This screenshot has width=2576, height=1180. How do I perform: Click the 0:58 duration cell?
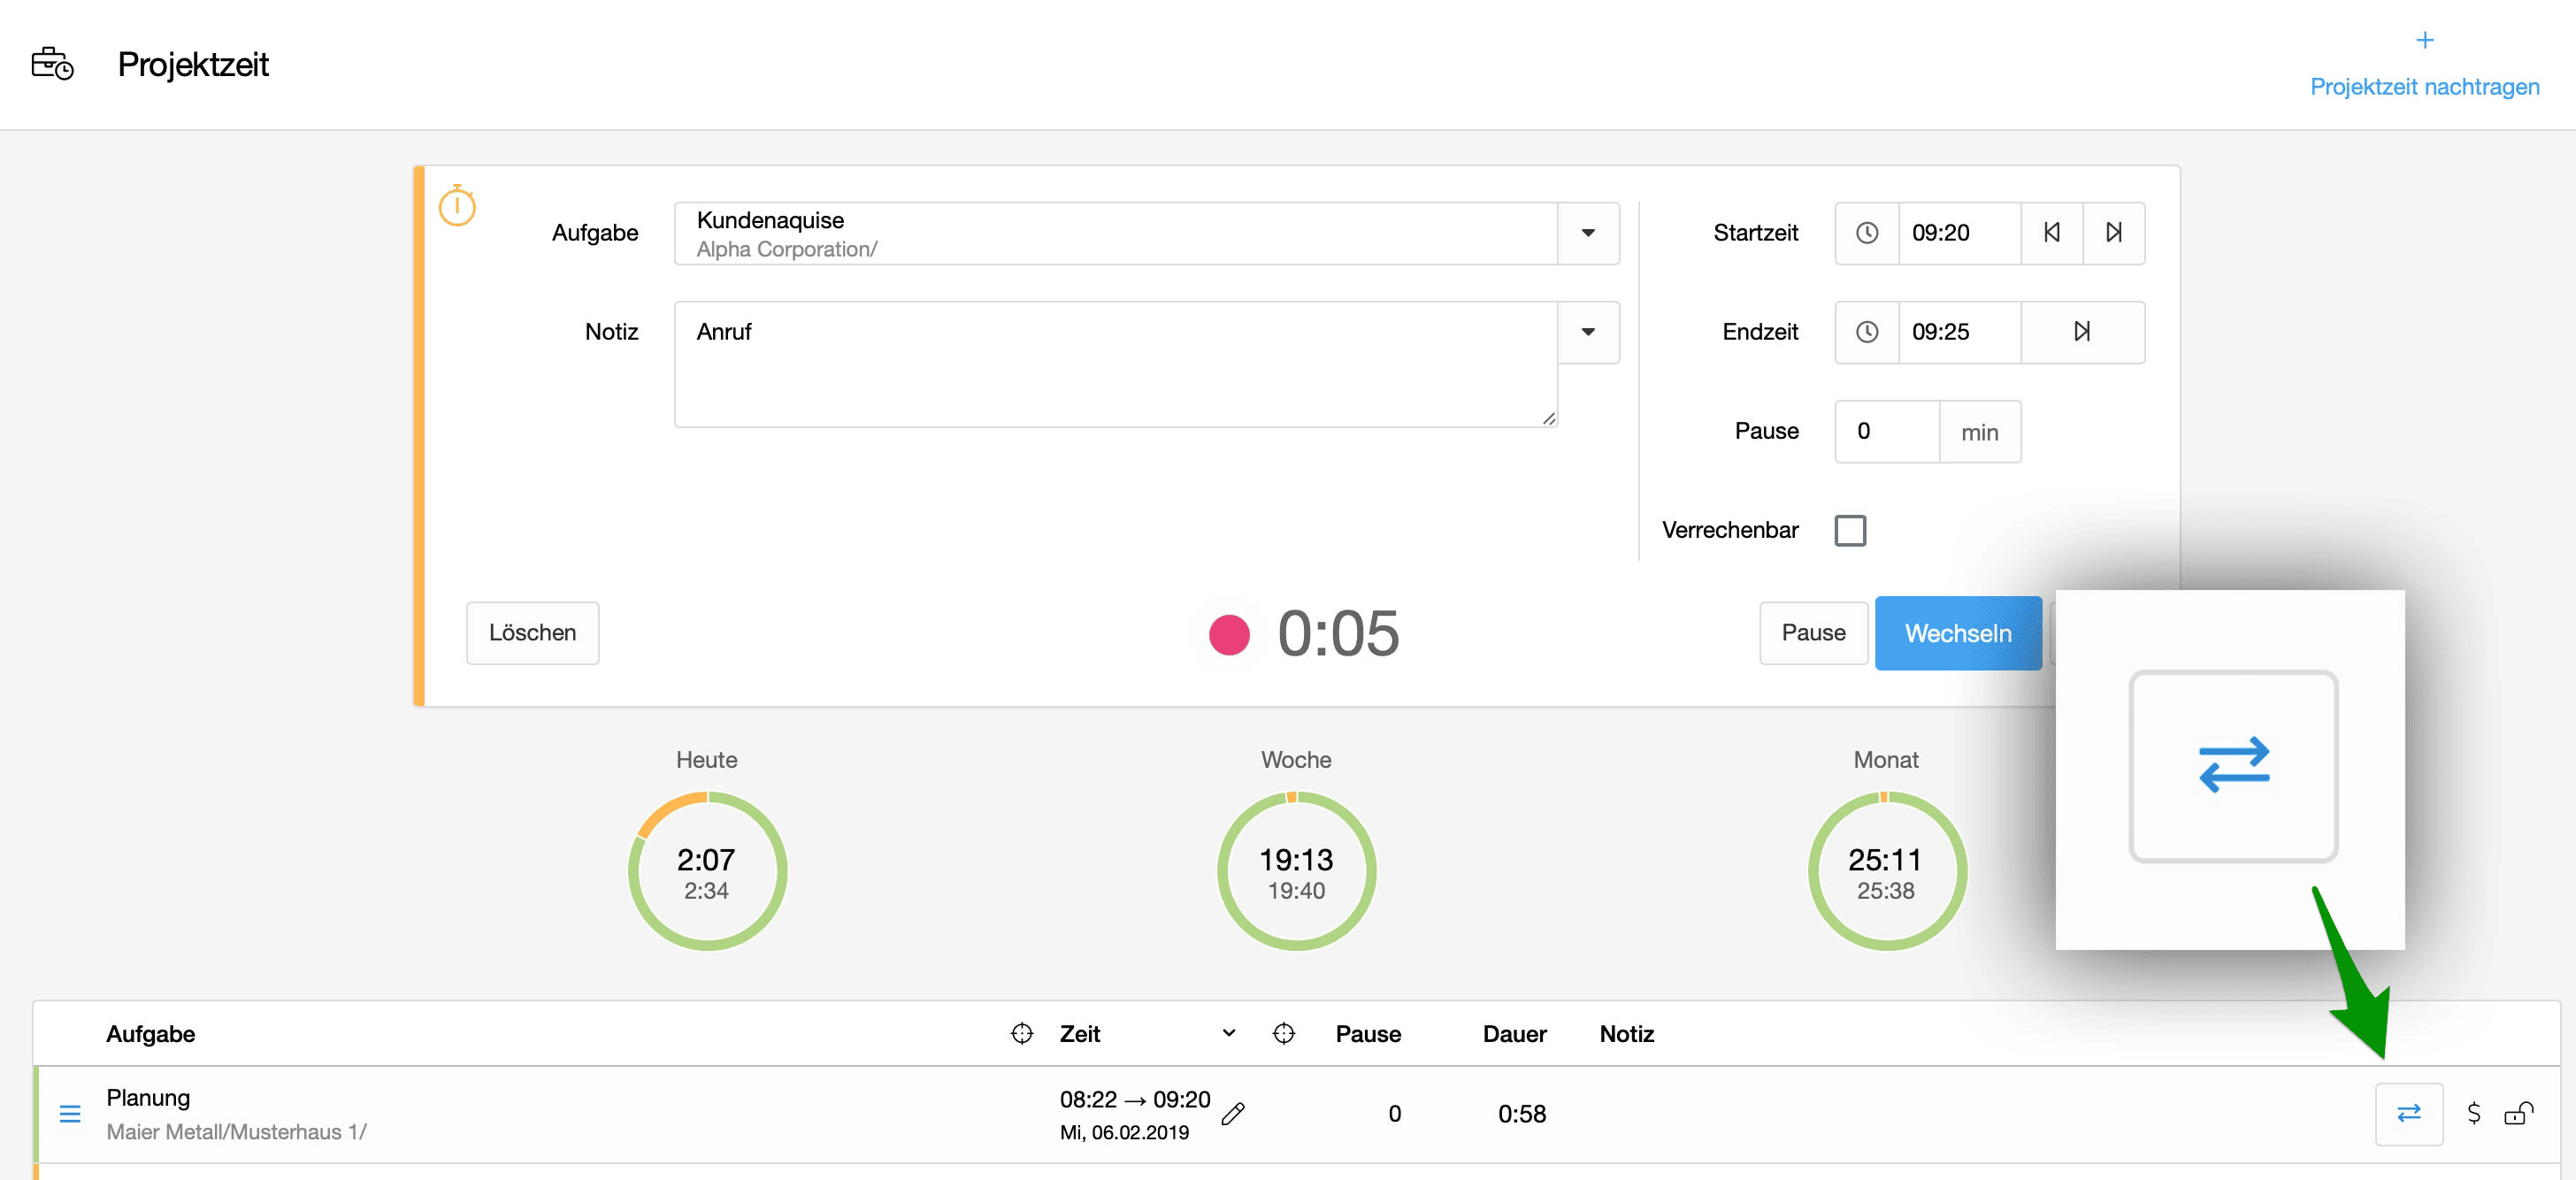click(1521, 1114)
